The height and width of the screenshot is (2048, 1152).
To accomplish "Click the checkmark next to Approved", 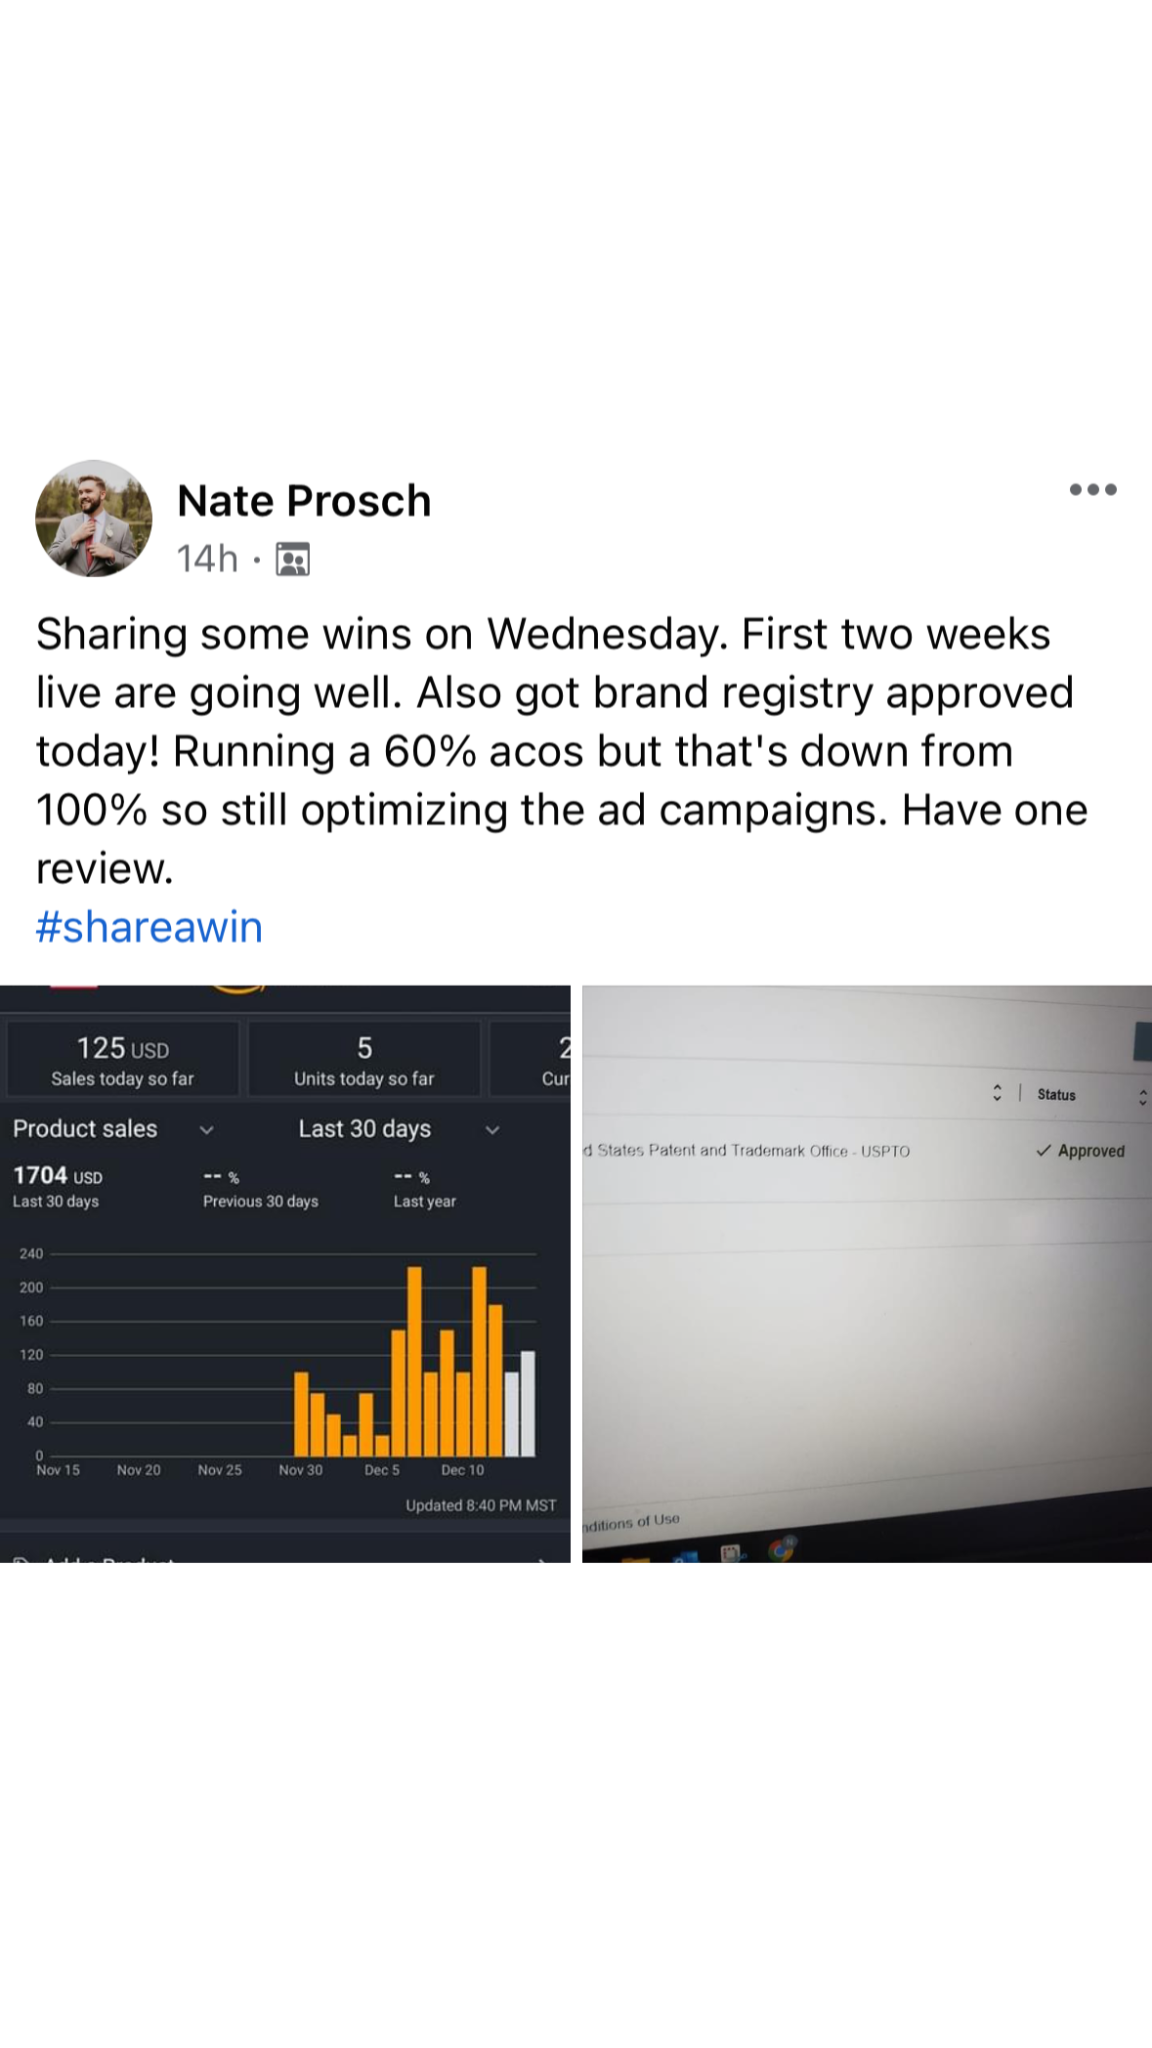I will point(1043,1151).
